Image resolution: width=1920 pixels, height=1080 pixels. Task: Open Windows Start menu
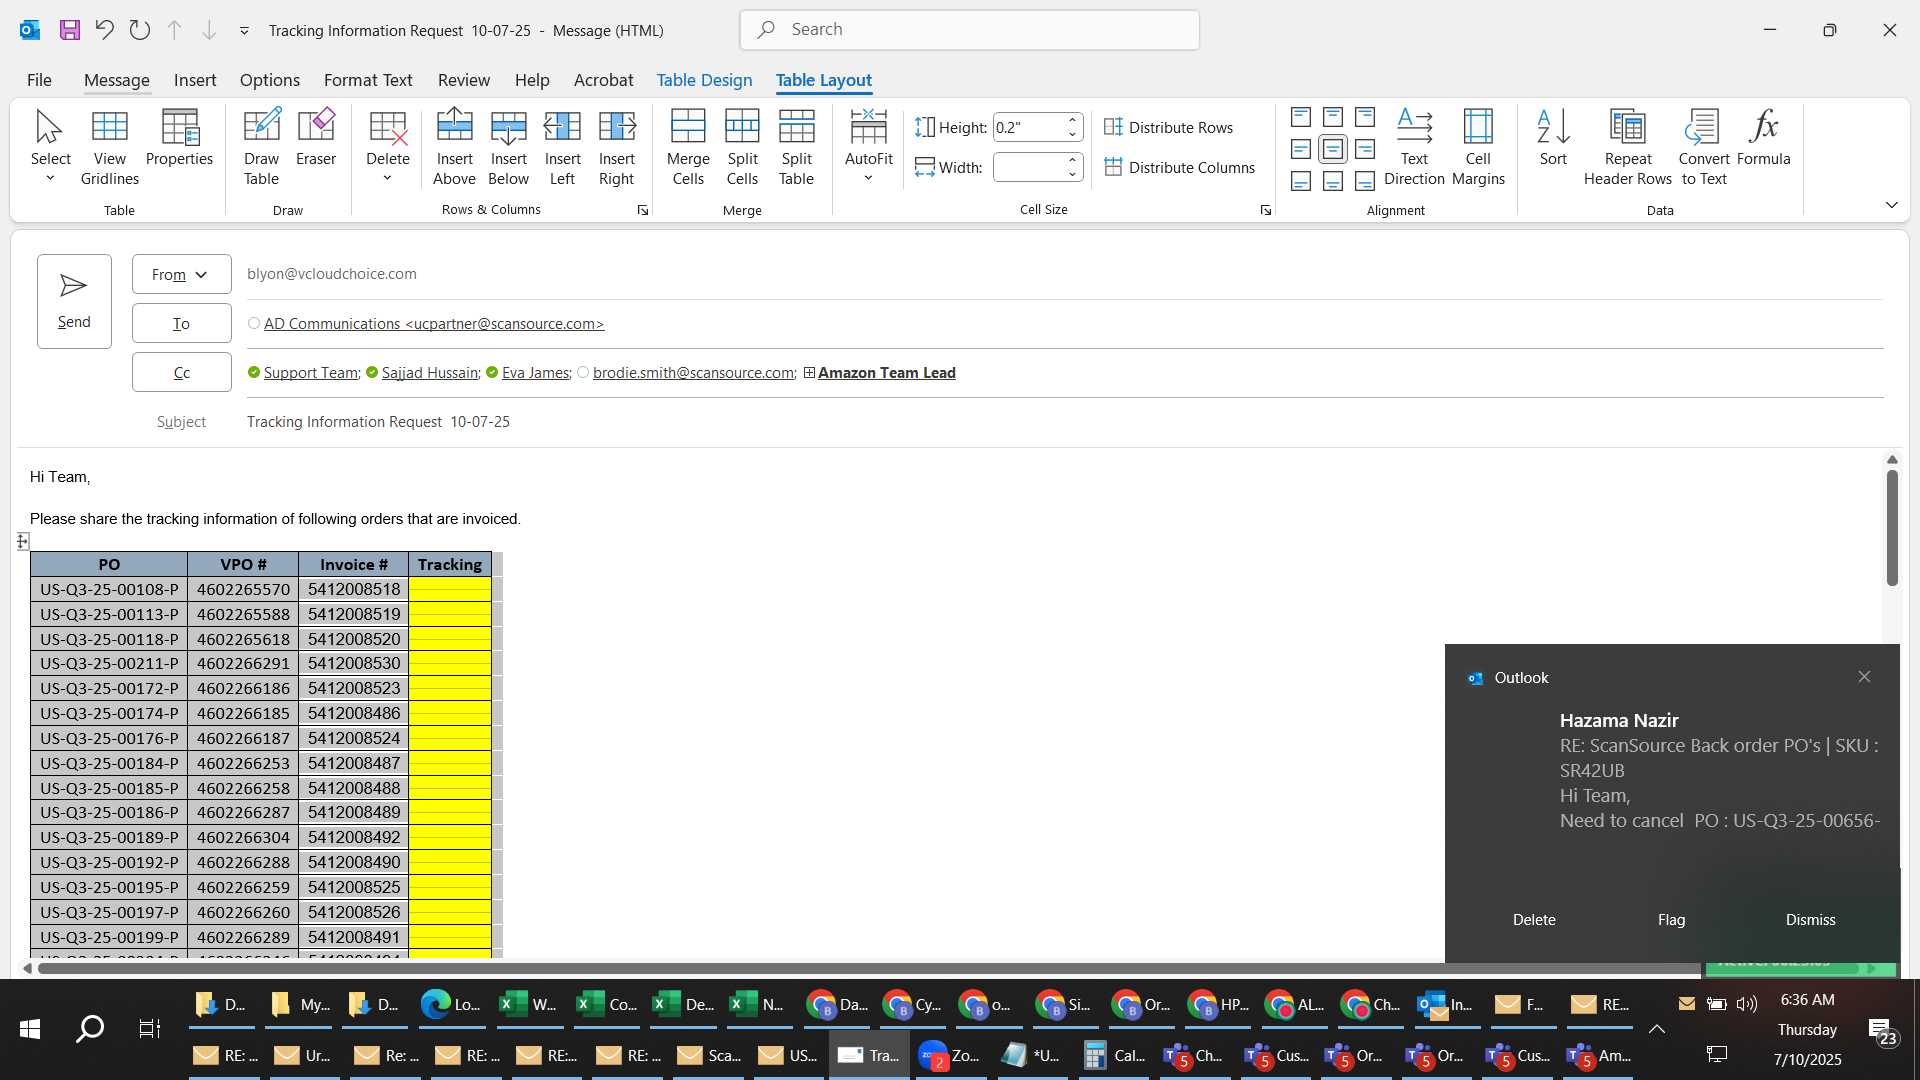click(x=30, y=1029)
